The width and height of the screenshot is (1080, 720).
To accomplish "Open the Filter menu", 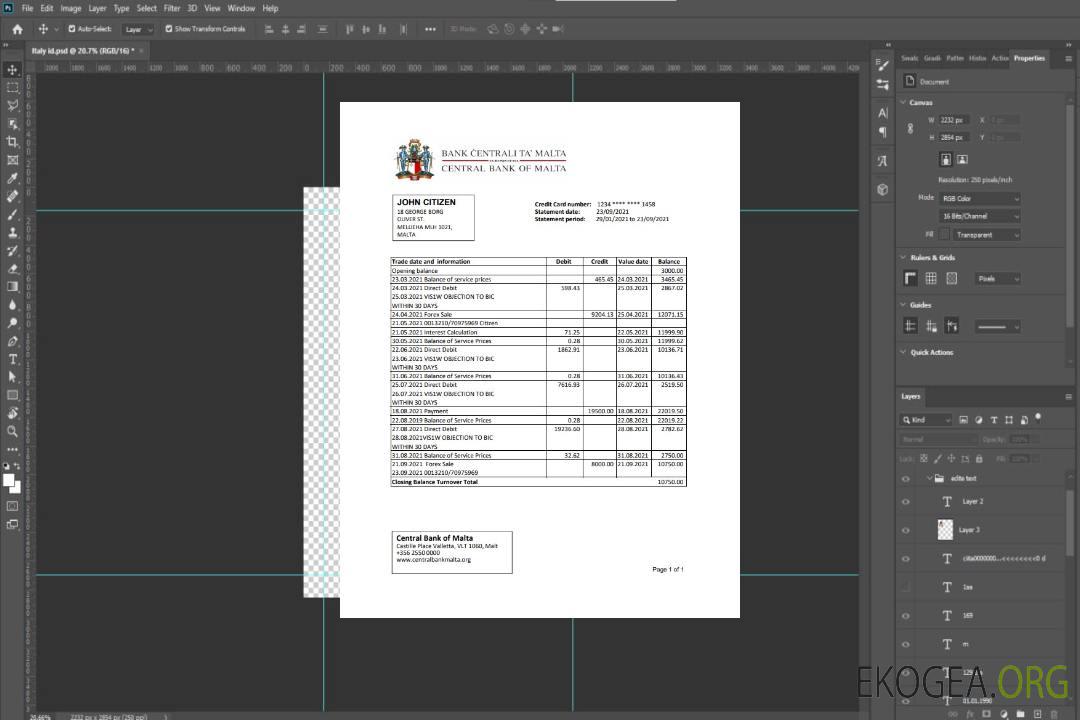I will [172, 8].
